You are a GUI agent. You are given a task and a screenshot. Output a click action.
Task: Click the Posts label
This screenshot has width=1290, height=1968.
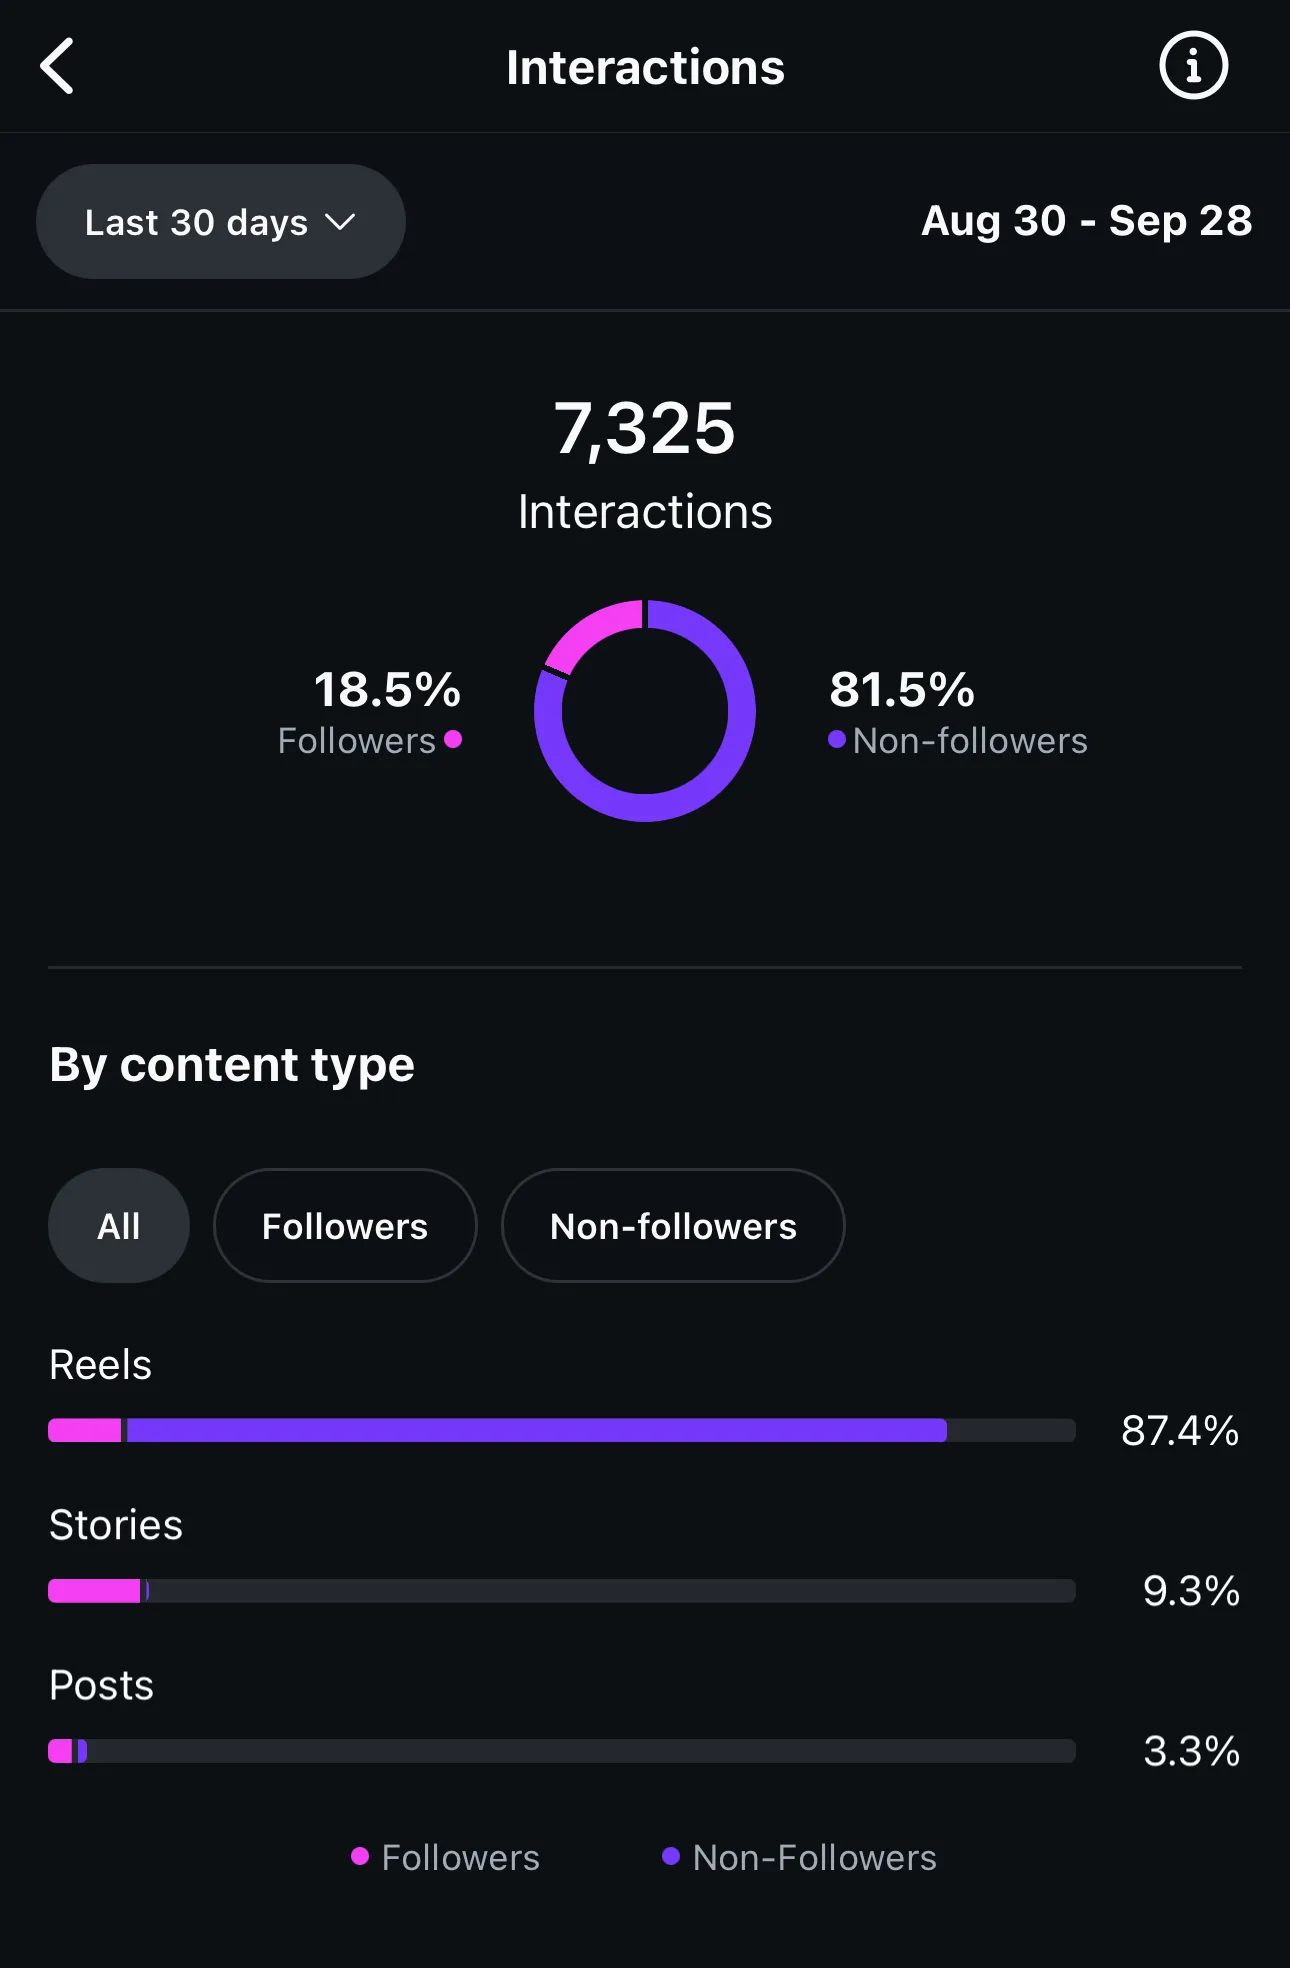(x=100, y=1684)
